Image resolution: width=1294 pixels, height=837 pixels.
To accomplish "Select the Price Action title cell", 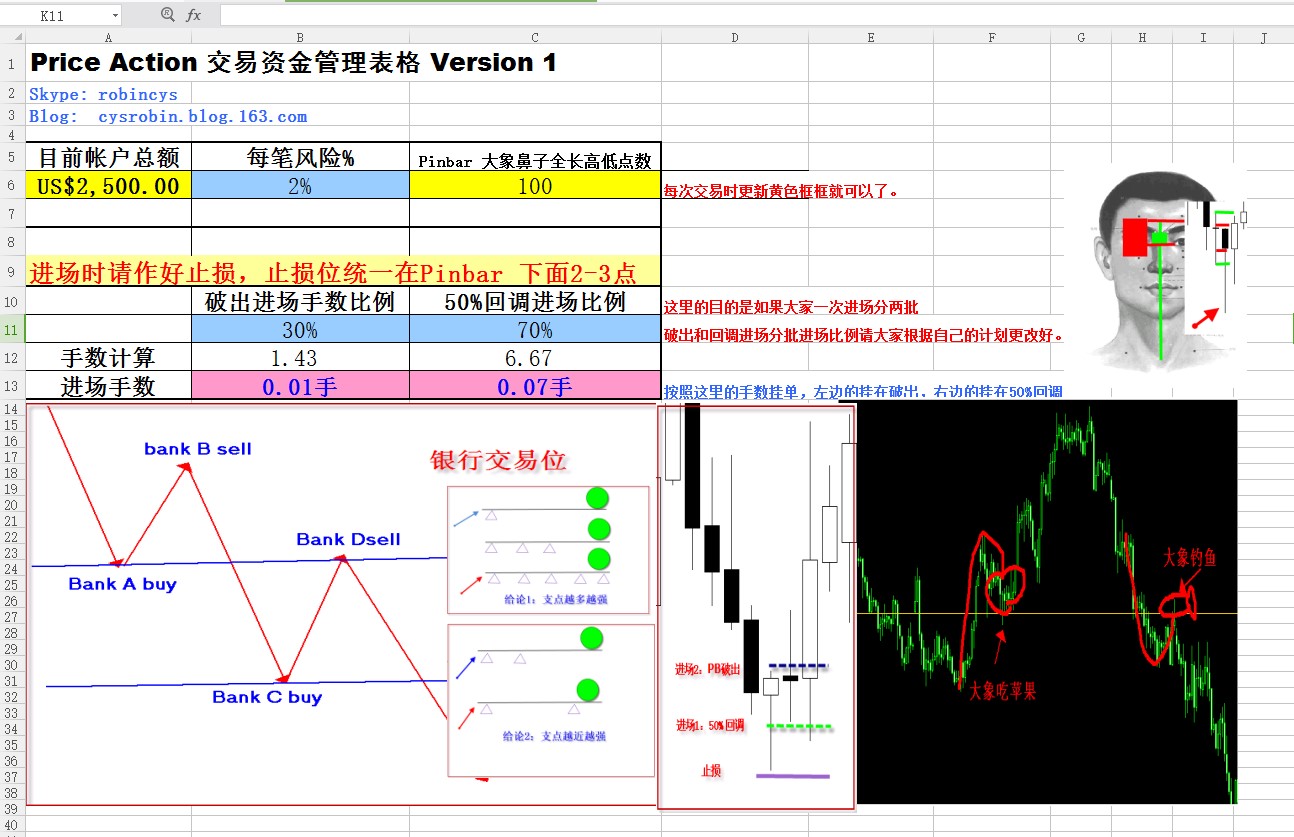I will point(293,62).
